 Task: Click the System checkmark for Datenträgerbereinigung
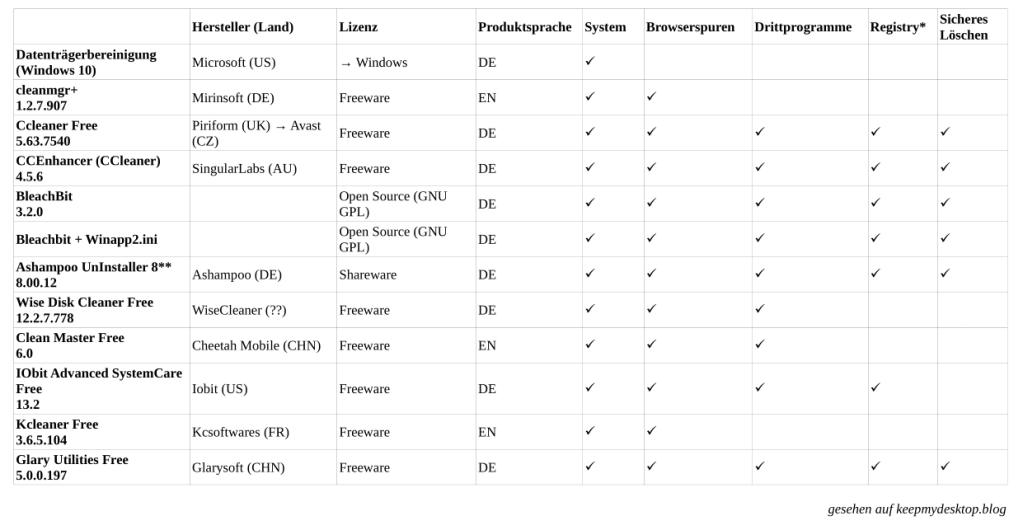tap(590, 62)
